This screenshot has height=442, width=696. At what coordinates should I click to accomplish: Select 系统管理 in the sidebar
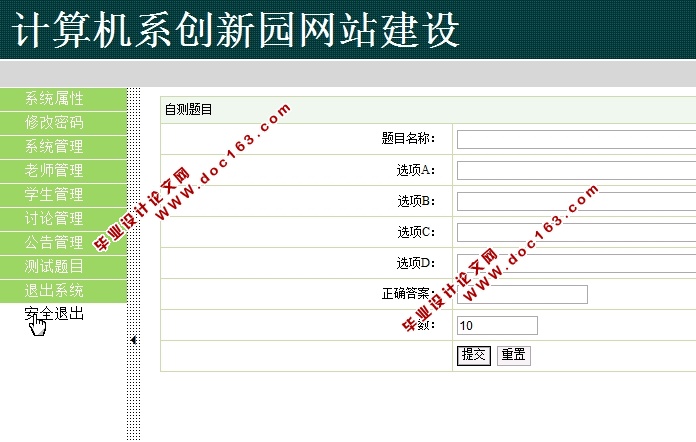[63, 147]
